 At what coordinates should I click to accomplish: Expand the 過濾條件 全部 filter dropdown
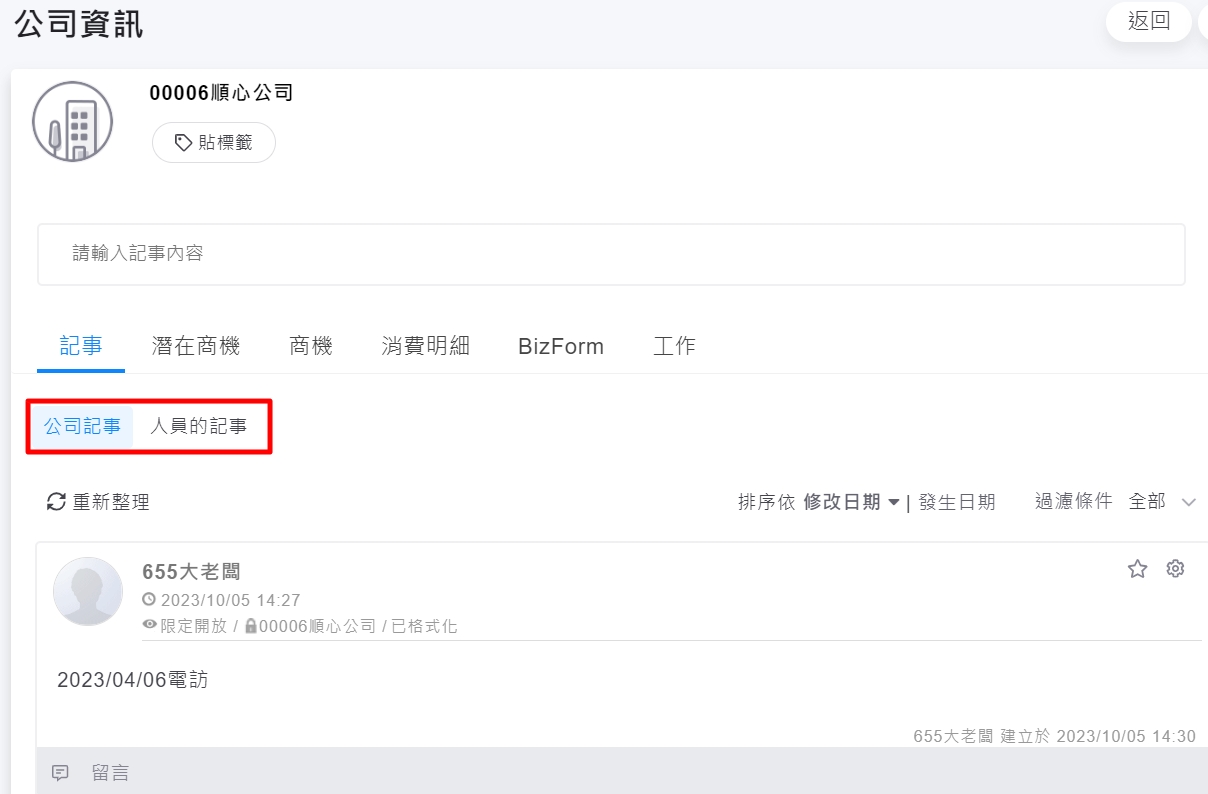[1160, 502]
